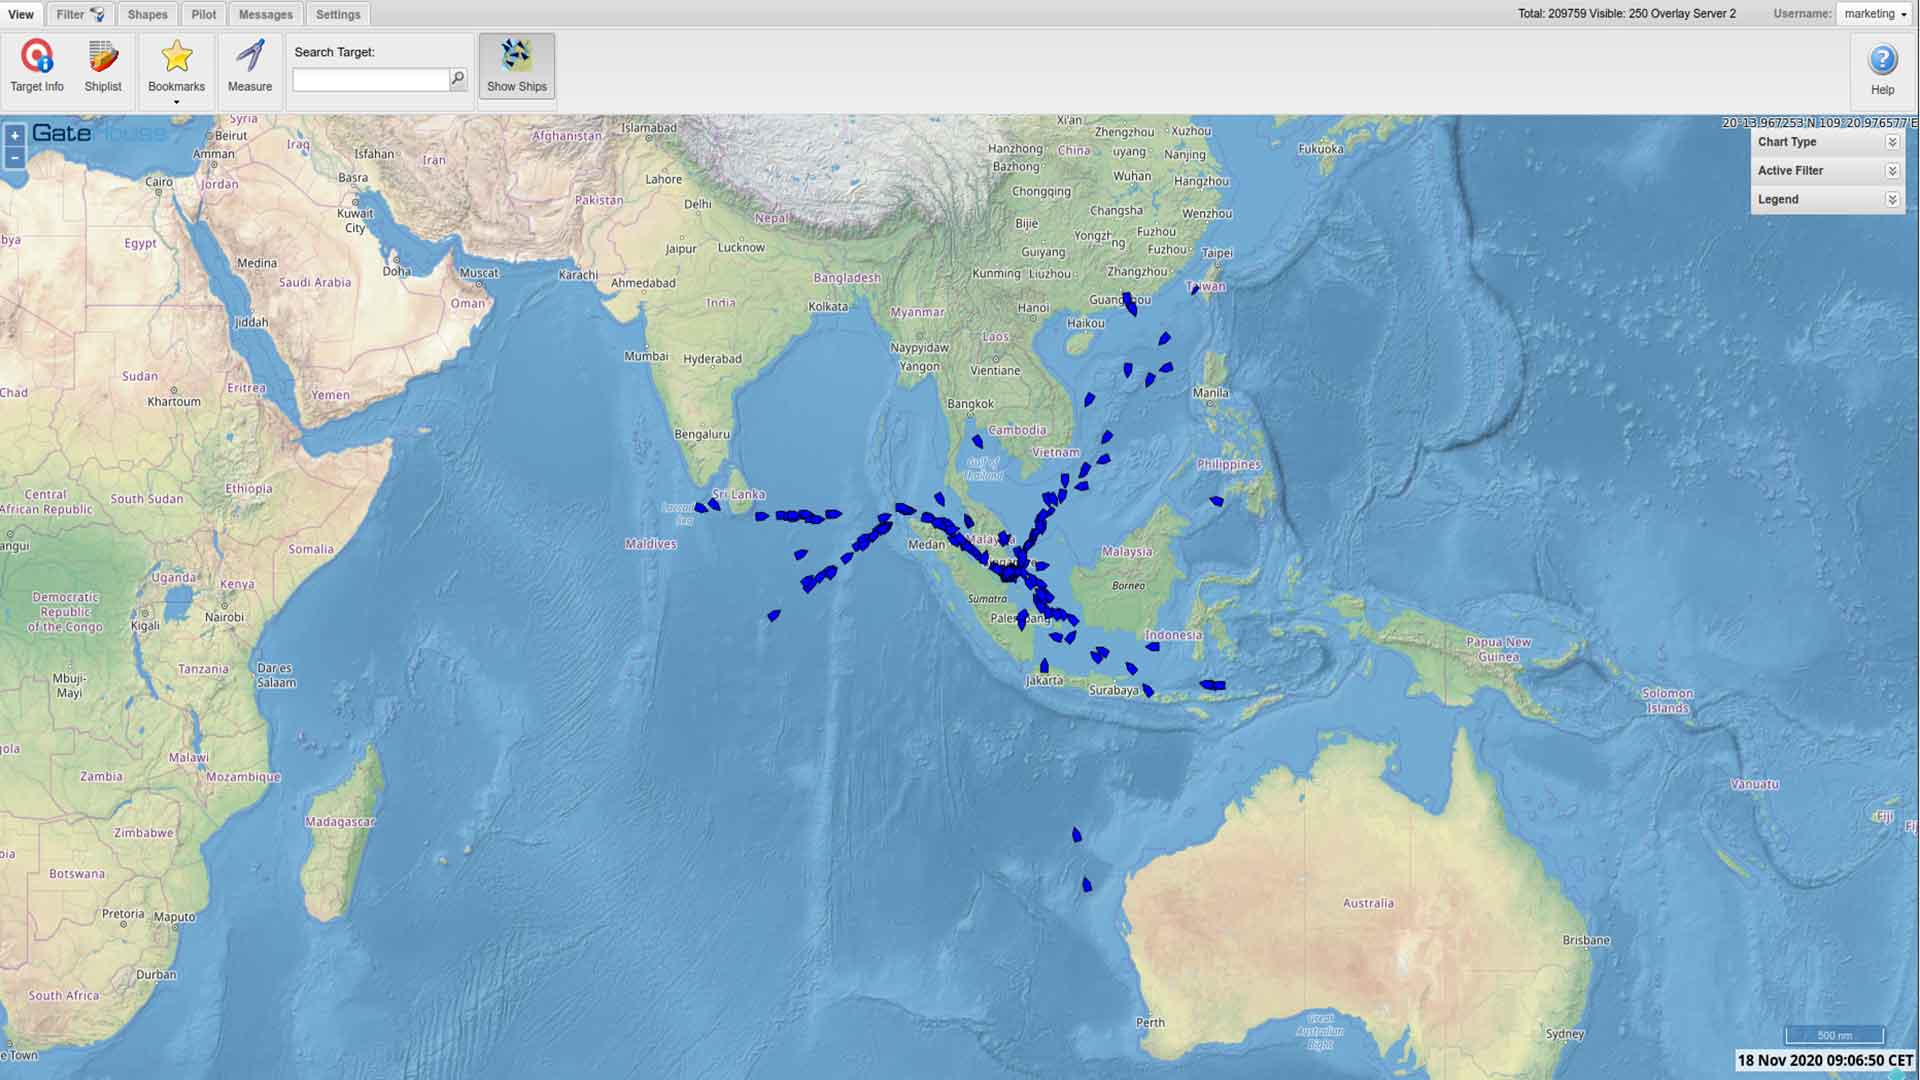This screenshot has width=1920, height=1080.
Task: Click the search magnifier icon
Action: (458, 78)
